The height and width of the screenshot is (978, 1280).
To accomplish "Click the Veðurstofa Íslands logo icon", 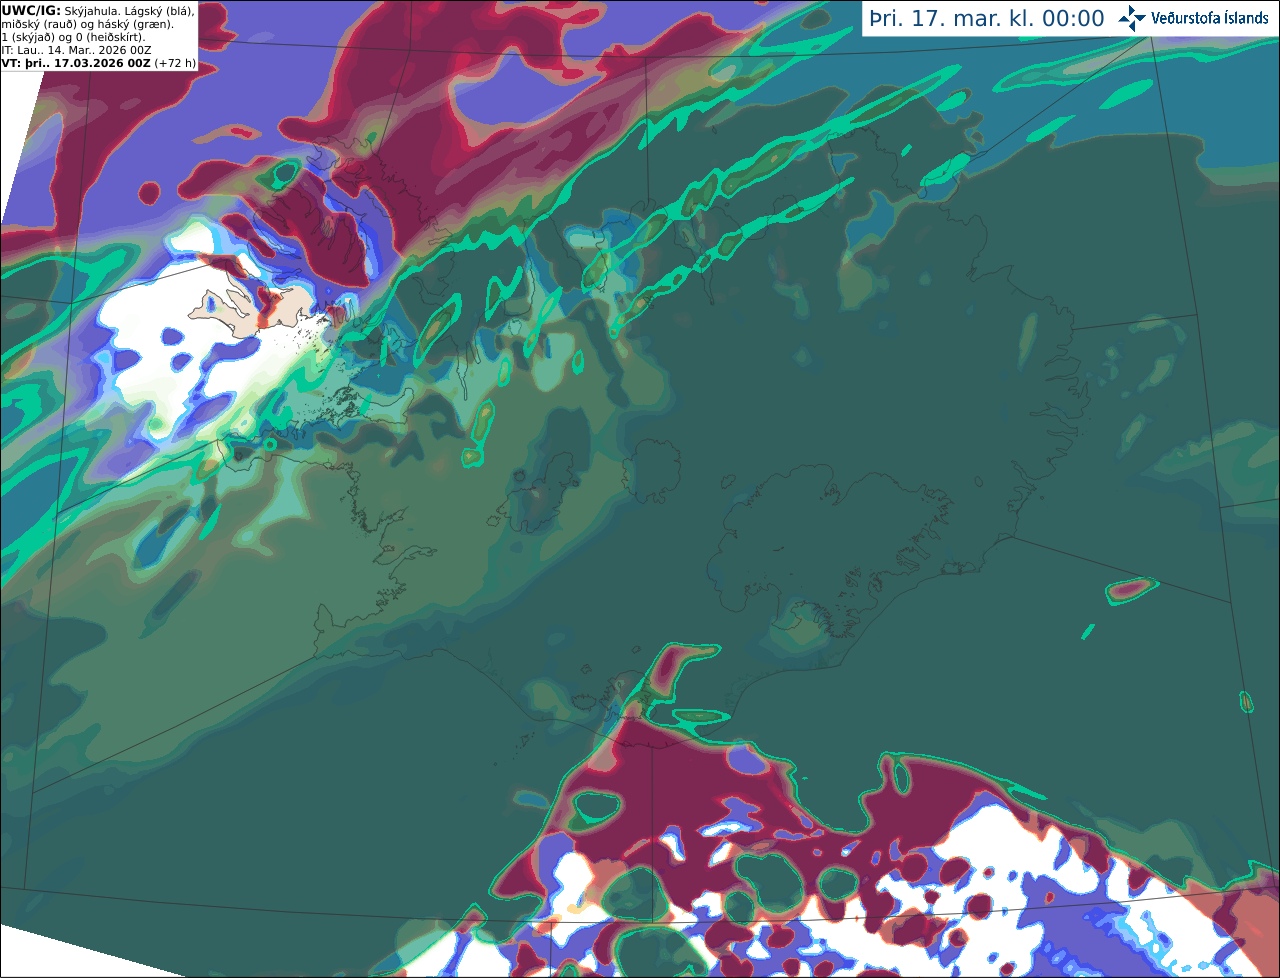I will pos(1132,18).
